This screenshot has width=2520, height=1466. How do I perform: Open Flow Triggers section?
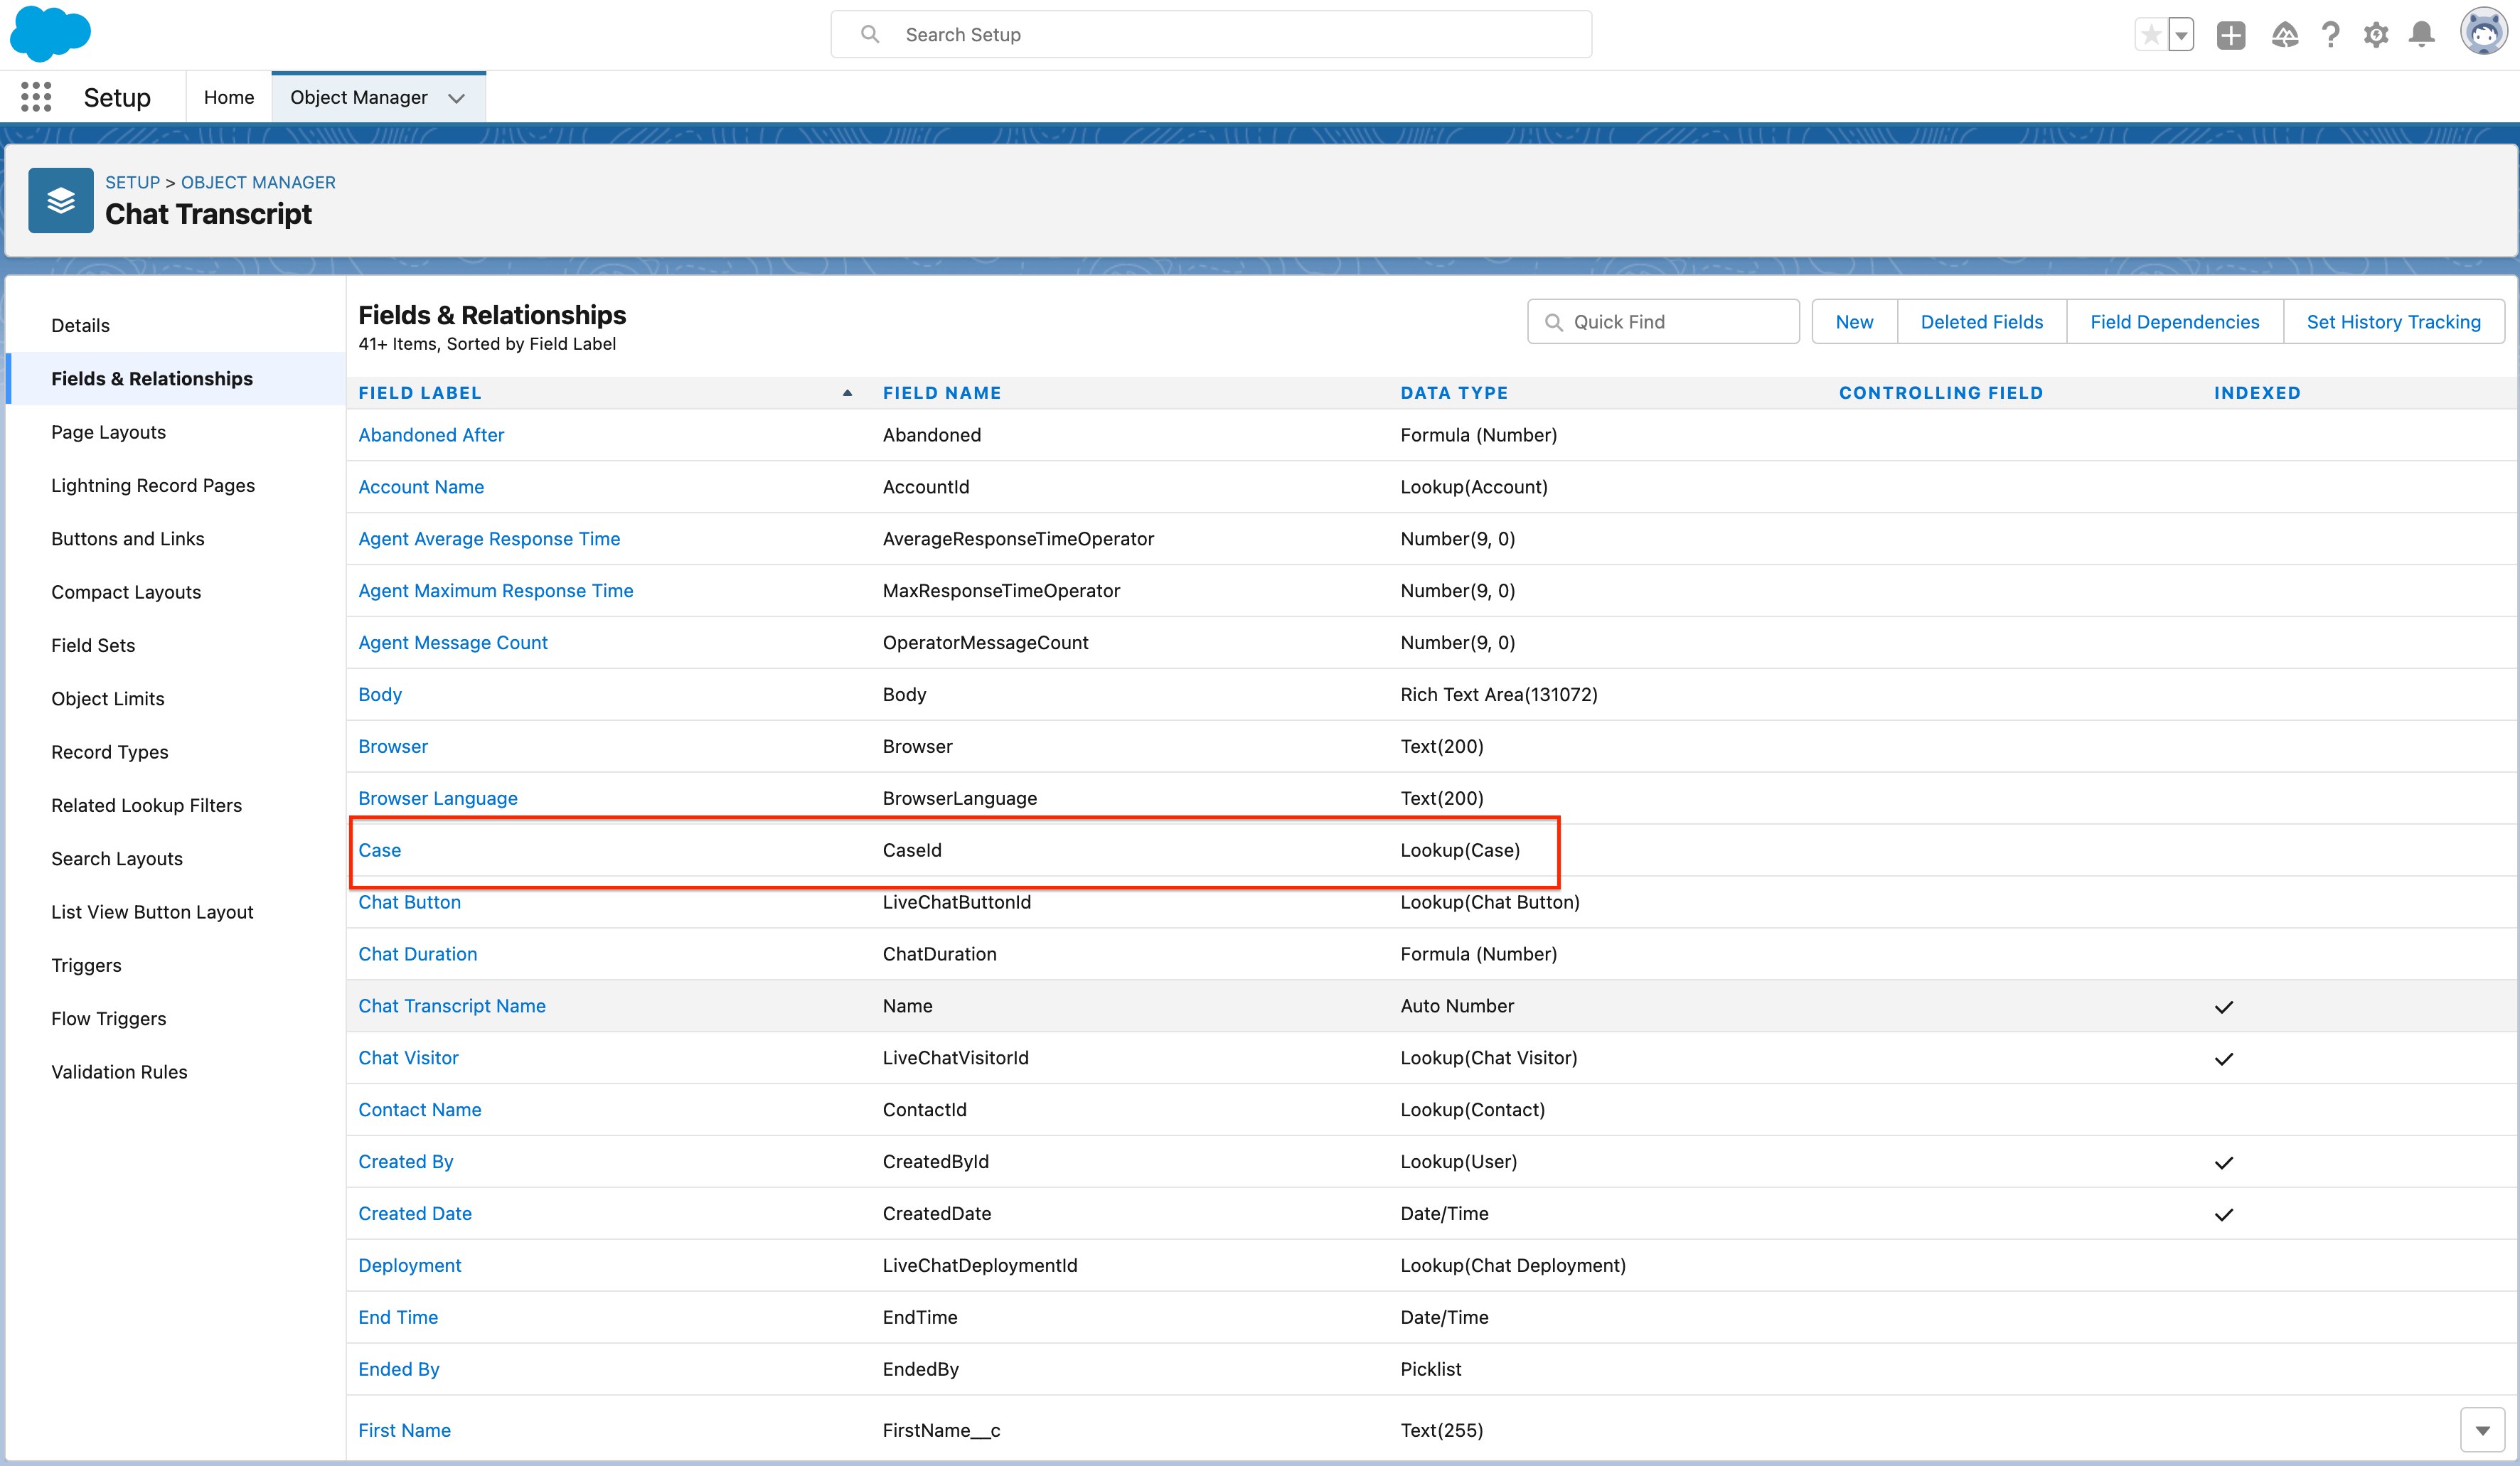pyautogui.click(x=109, y=1018)
